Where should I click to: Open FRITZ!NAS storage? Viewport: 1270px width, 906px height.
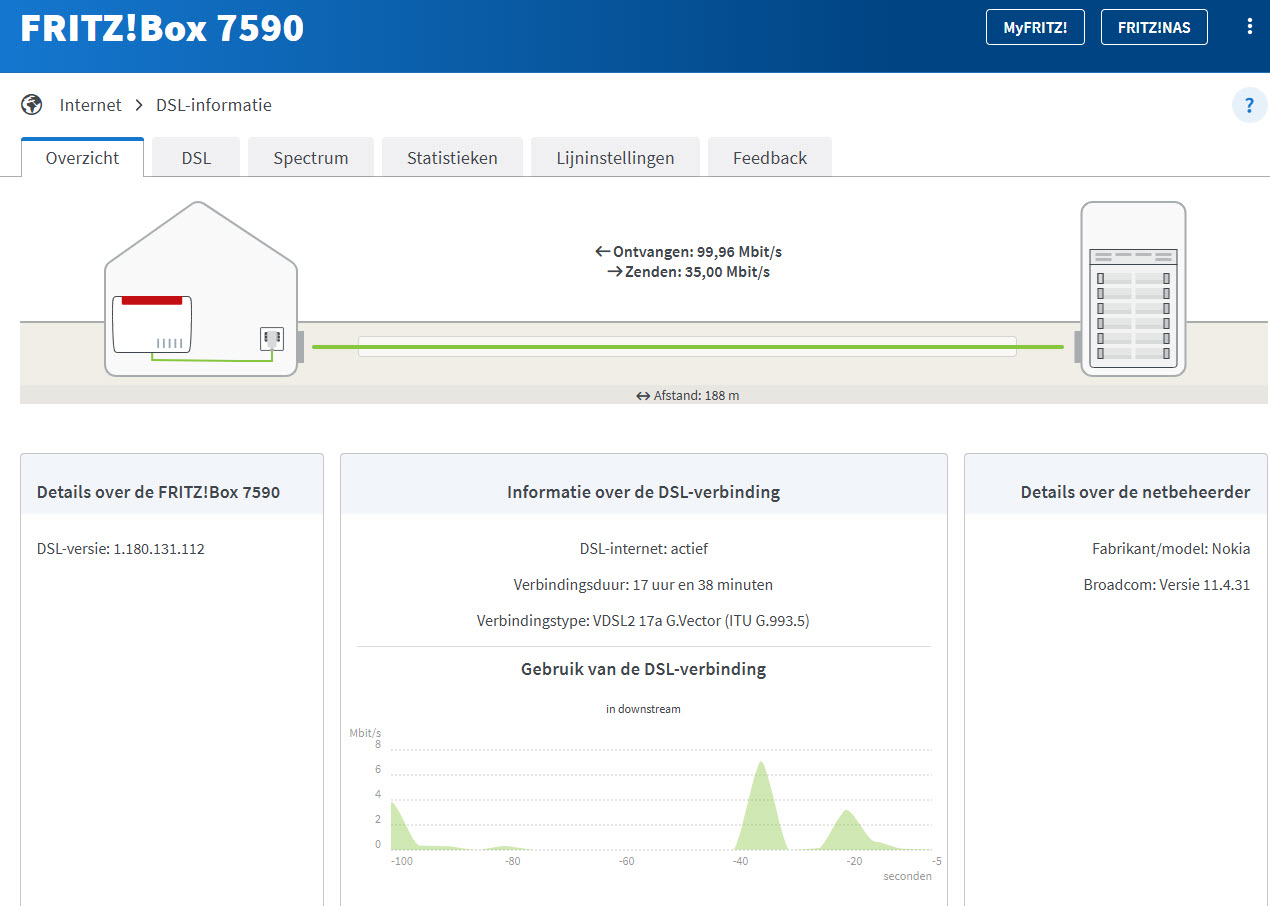coord(1153,27)
